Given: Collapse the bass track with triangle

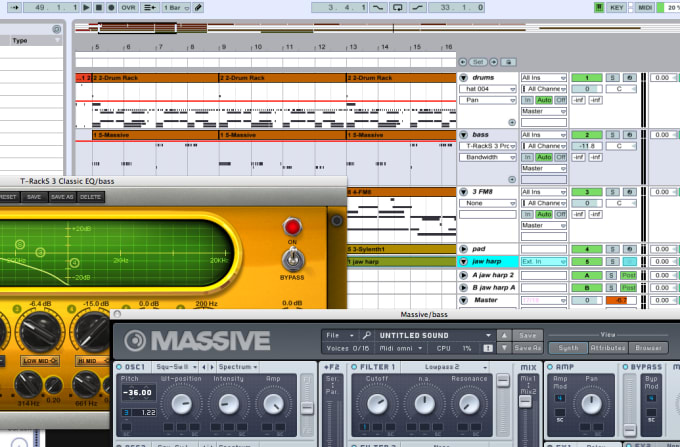Looking at the screenshot, I should (x=463, y=135).
